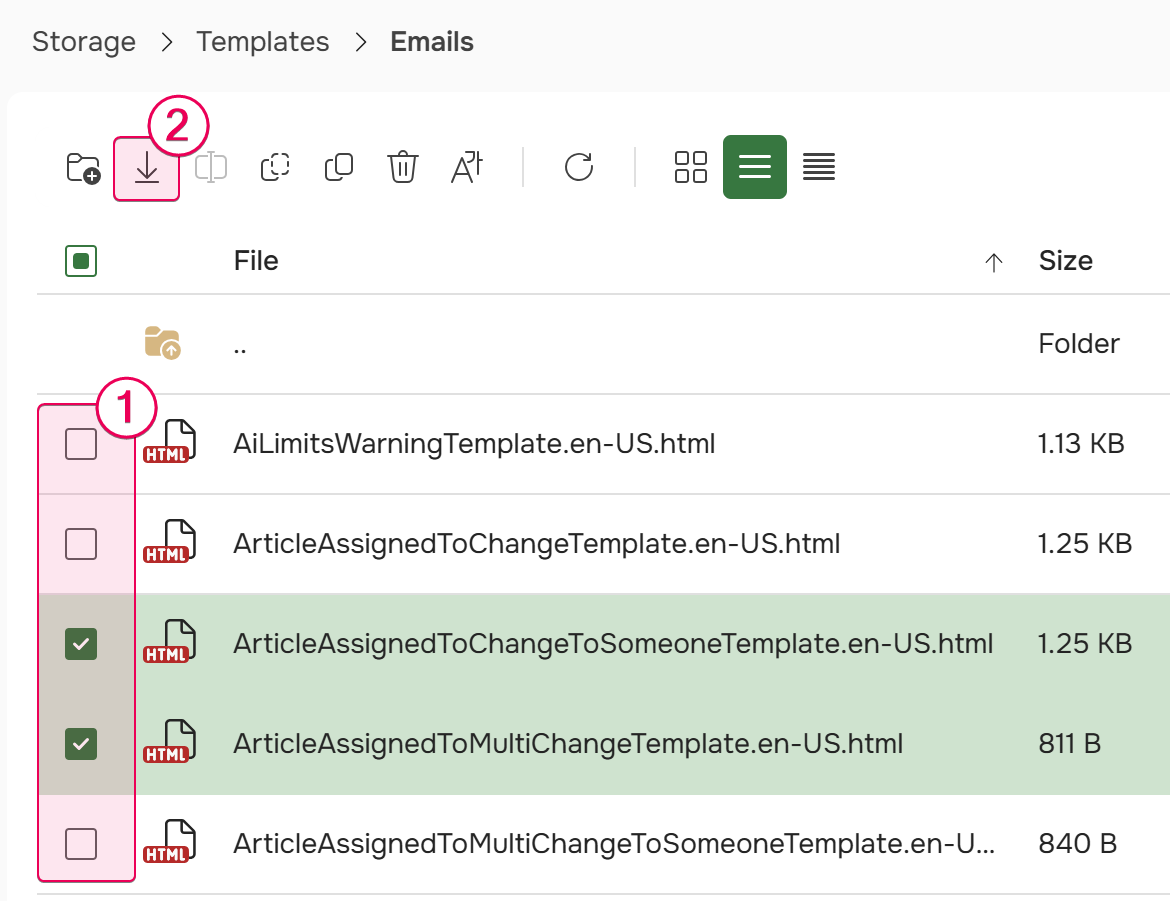This screenshot has height=901, width=1170.
Task: Click the HTML icon of ArticleAssignedToMultiChangeToSomeoneTemplate
Action: (169, 843)
